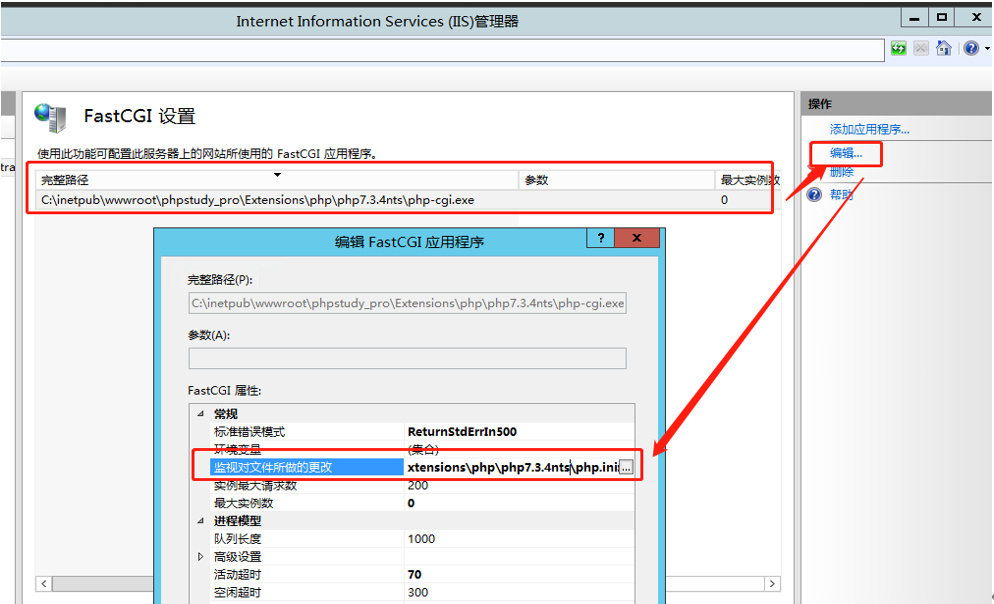Screen dimensions: 994x604
Task: Open the help icon in the address toolbar
Action: [971, 48]
